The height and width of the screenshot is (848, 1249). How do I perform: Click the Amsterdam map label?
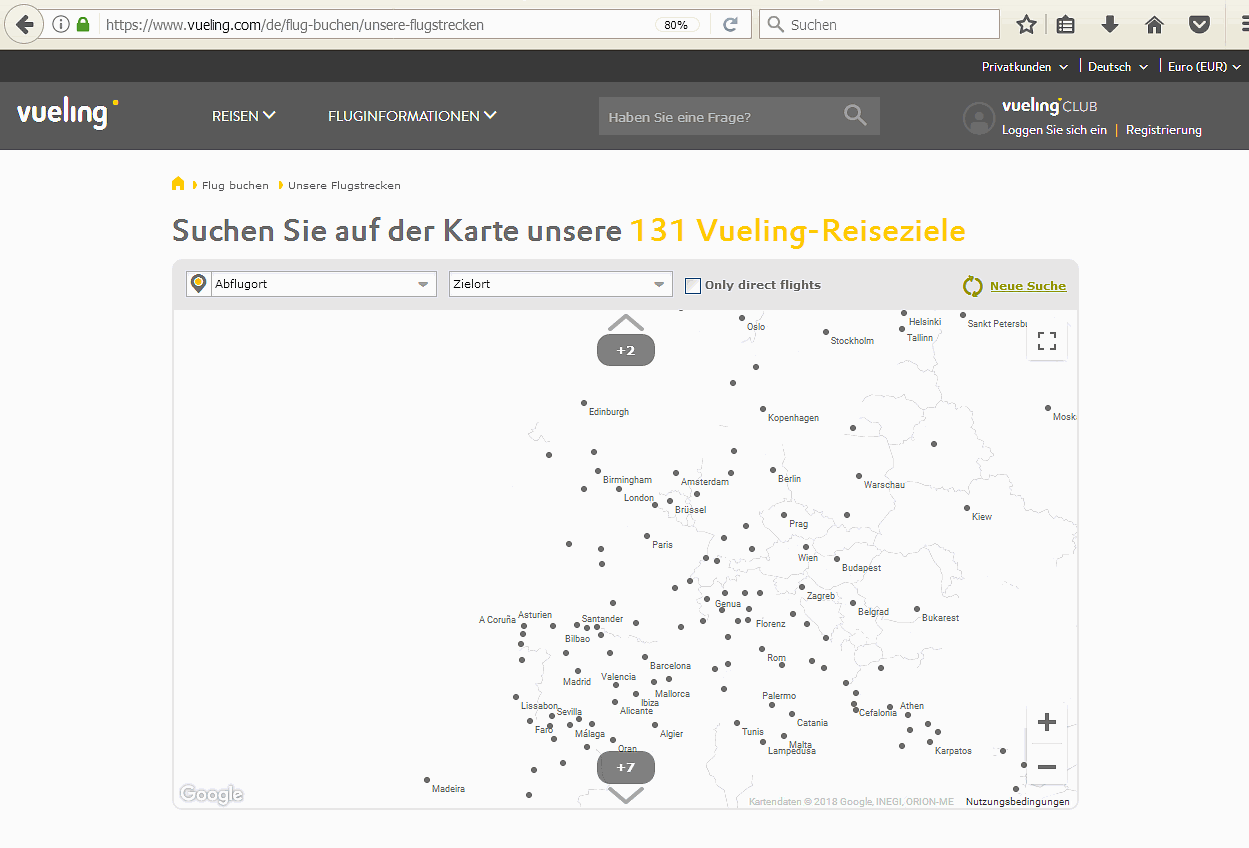(x=705, y=482)
